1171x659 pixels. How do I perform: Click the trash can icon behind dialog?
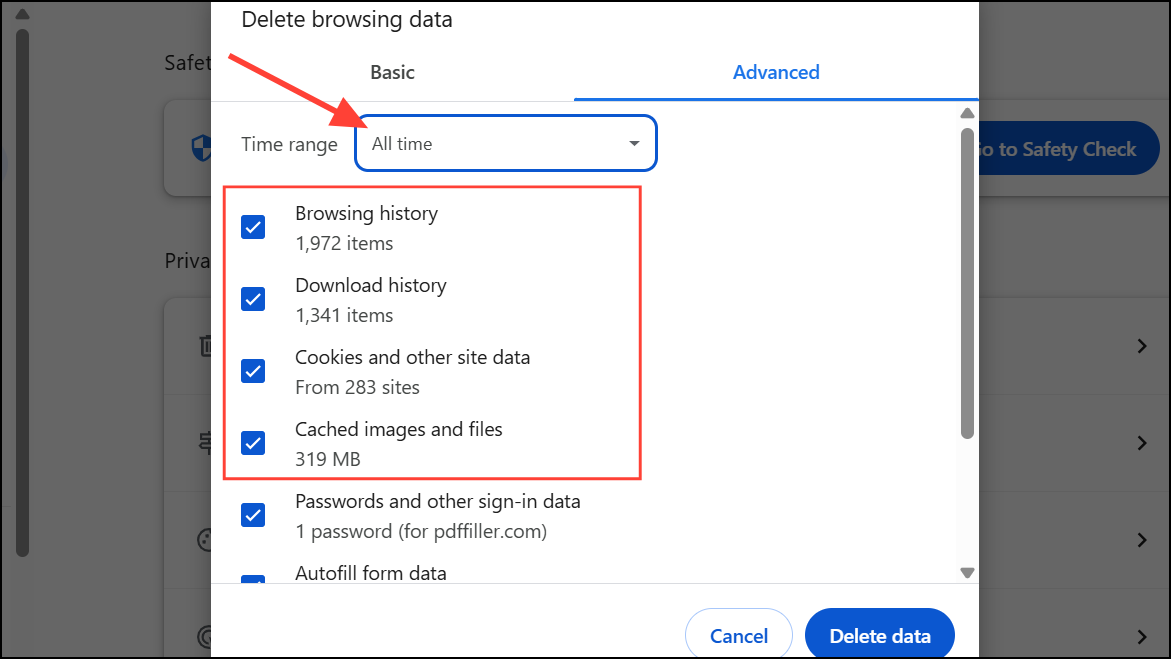[205, 347]
